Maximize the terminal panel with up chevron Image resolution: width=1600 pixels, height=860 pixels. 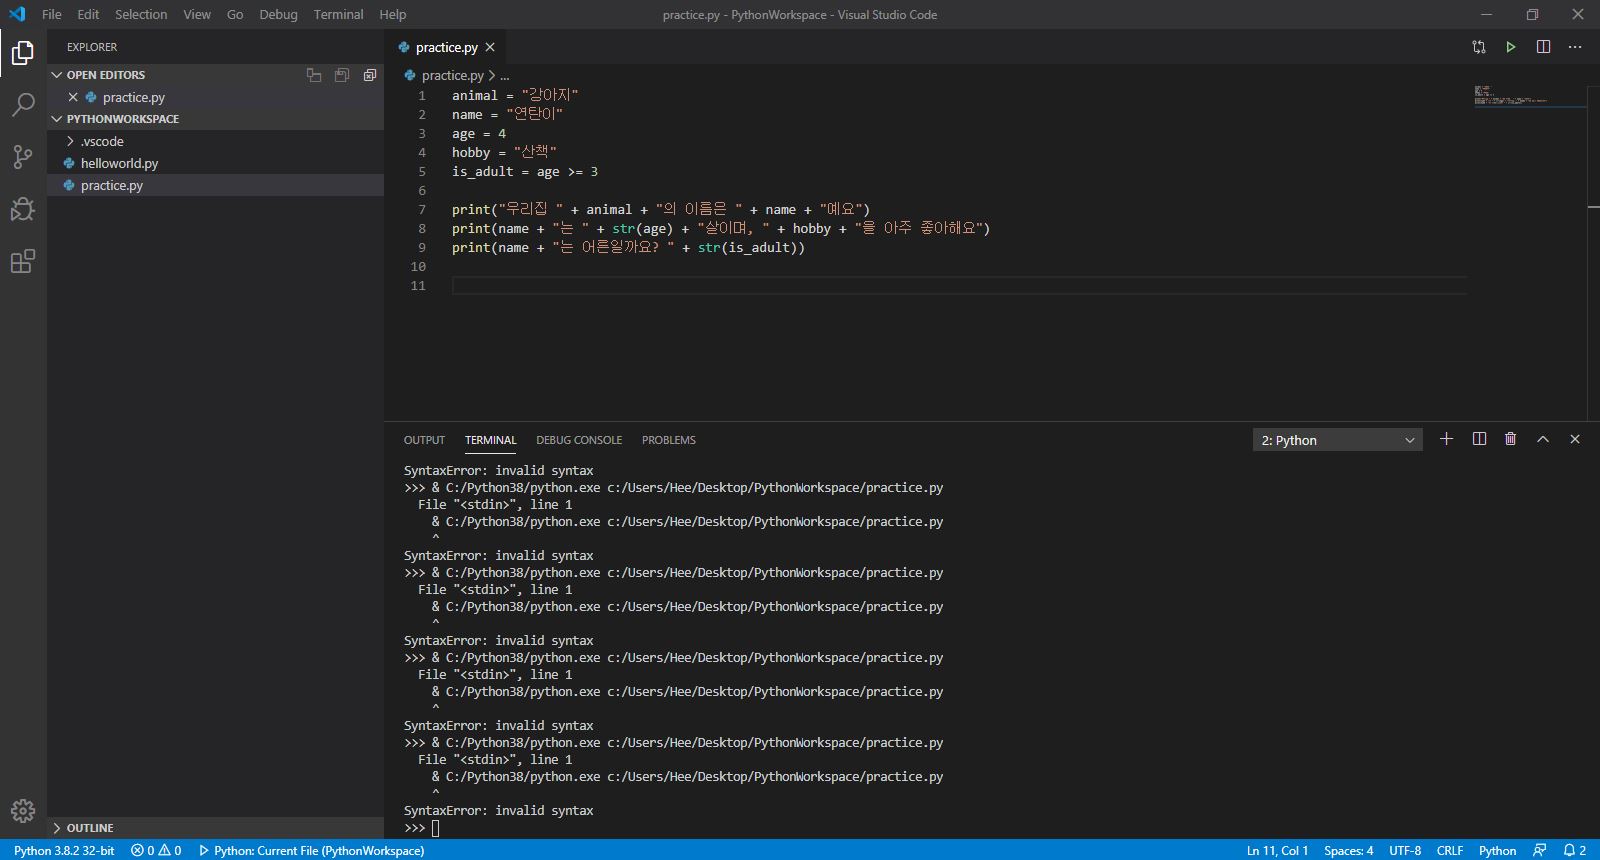pyautogui.click(x=1543, y=439)
